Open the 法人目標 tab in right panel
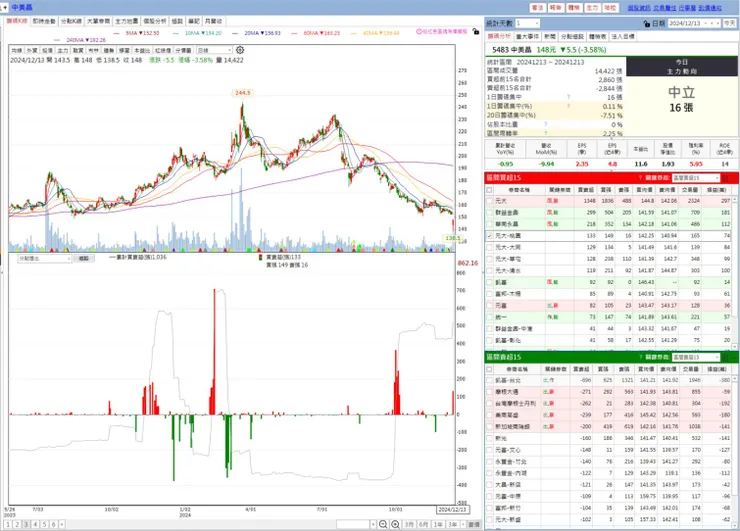 pos(623,36)
